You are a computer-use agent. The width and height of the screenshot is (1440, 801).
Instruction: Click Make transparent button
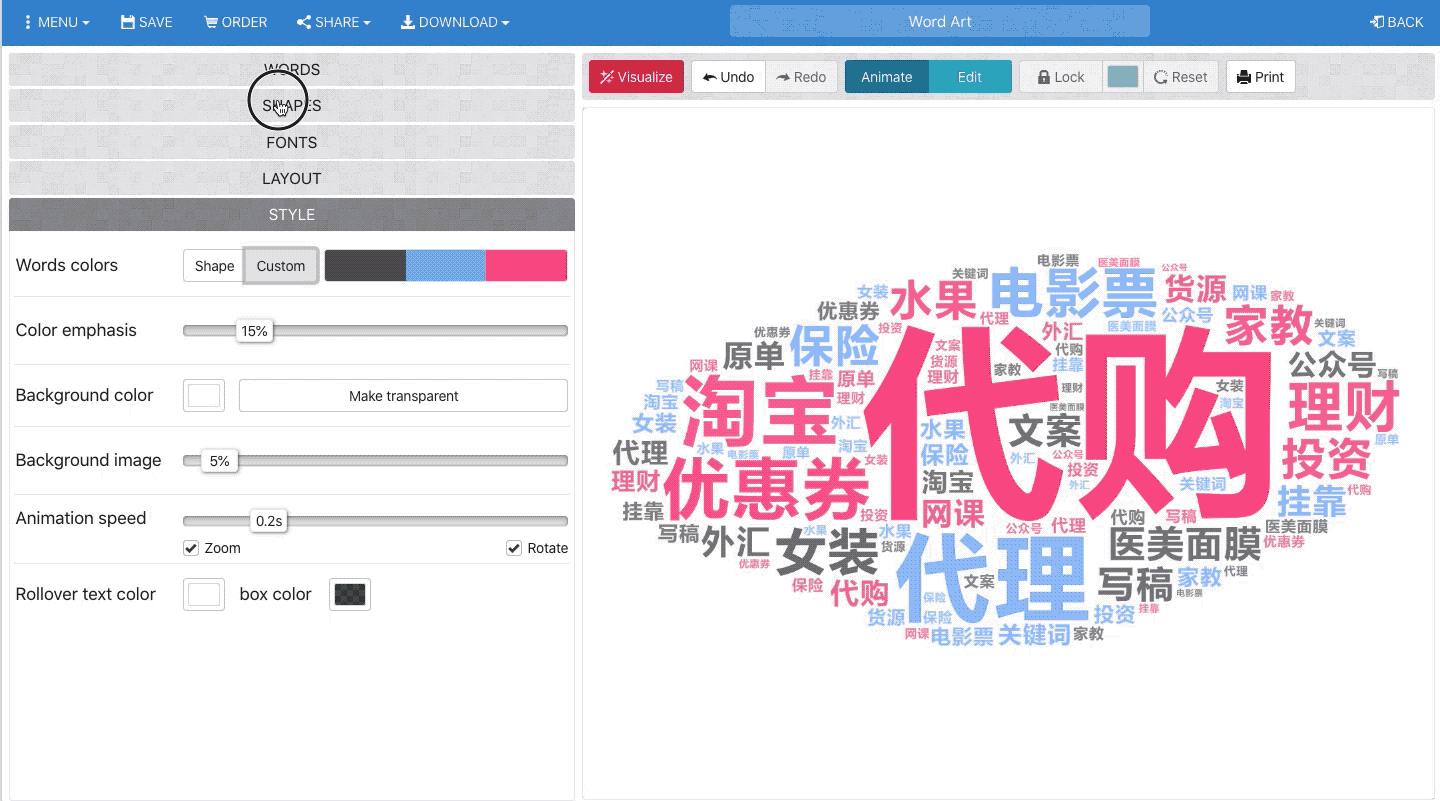(403, 396)
